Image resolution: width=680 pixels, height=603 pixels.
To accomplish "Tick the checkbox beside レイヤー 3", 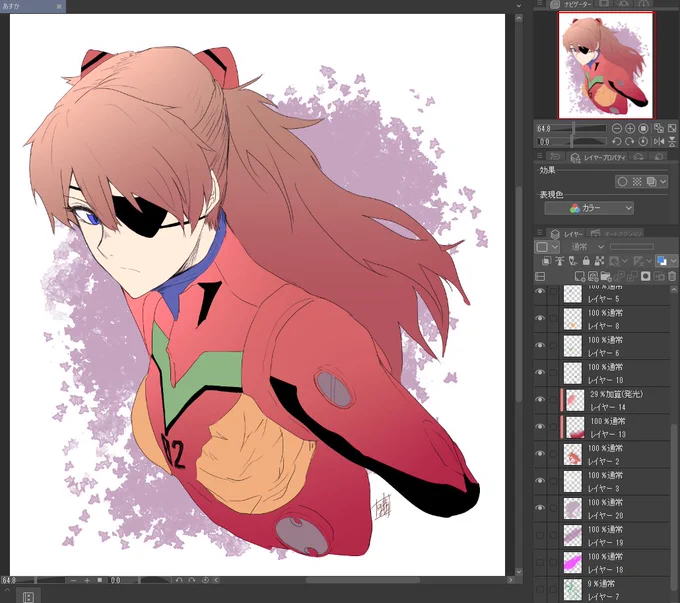I will (553, 481).
